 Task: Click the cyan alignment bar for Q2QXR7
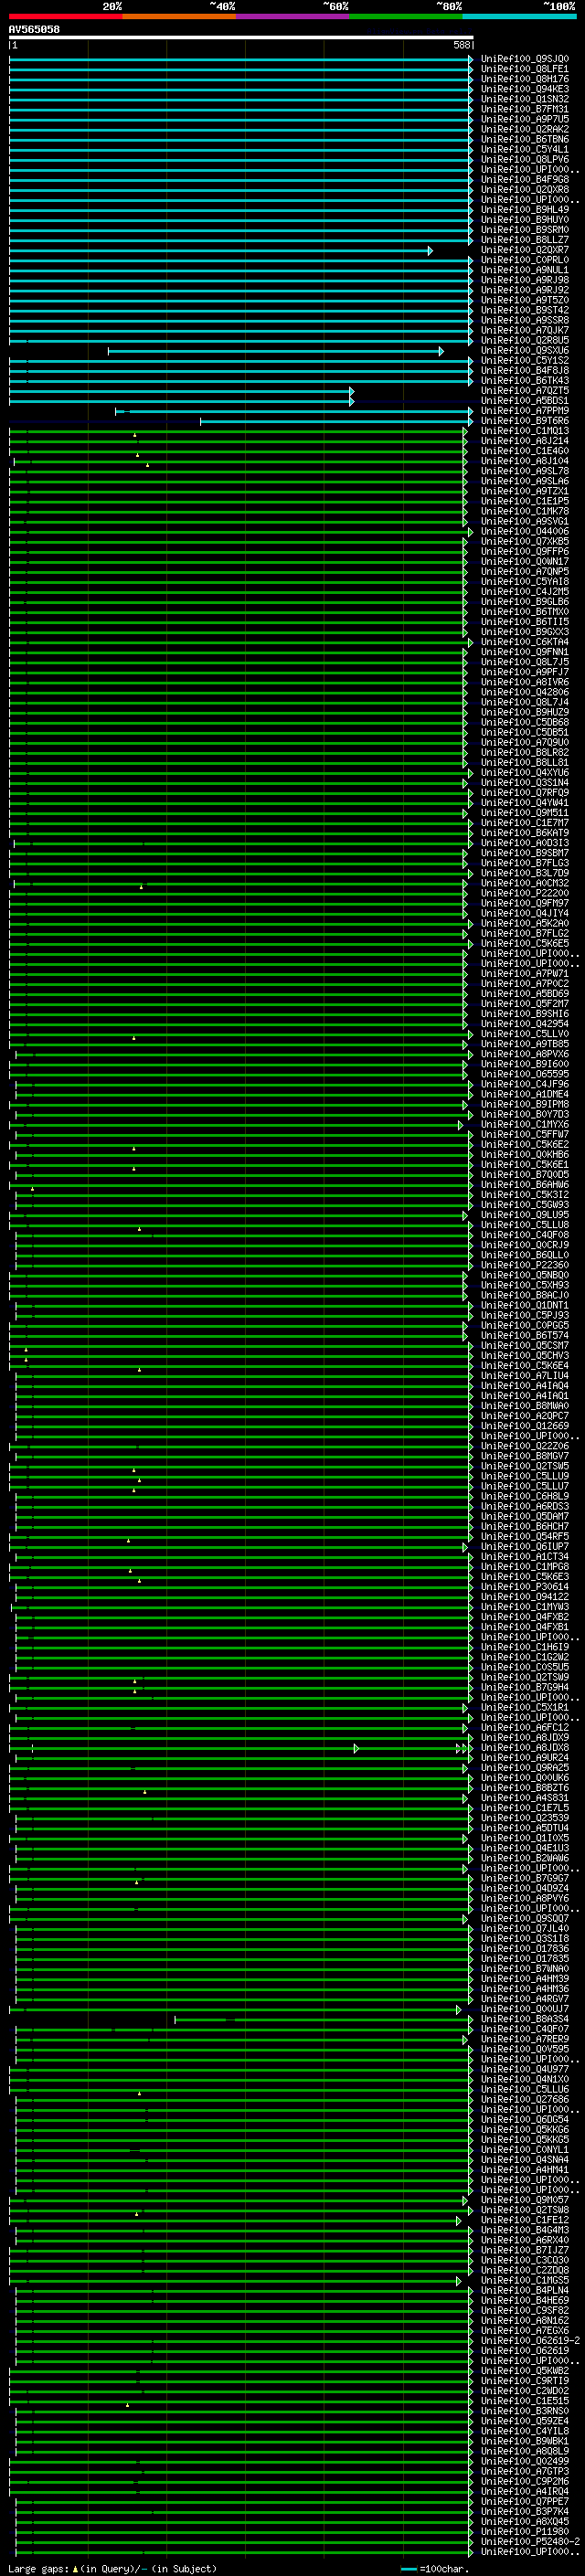220,251
